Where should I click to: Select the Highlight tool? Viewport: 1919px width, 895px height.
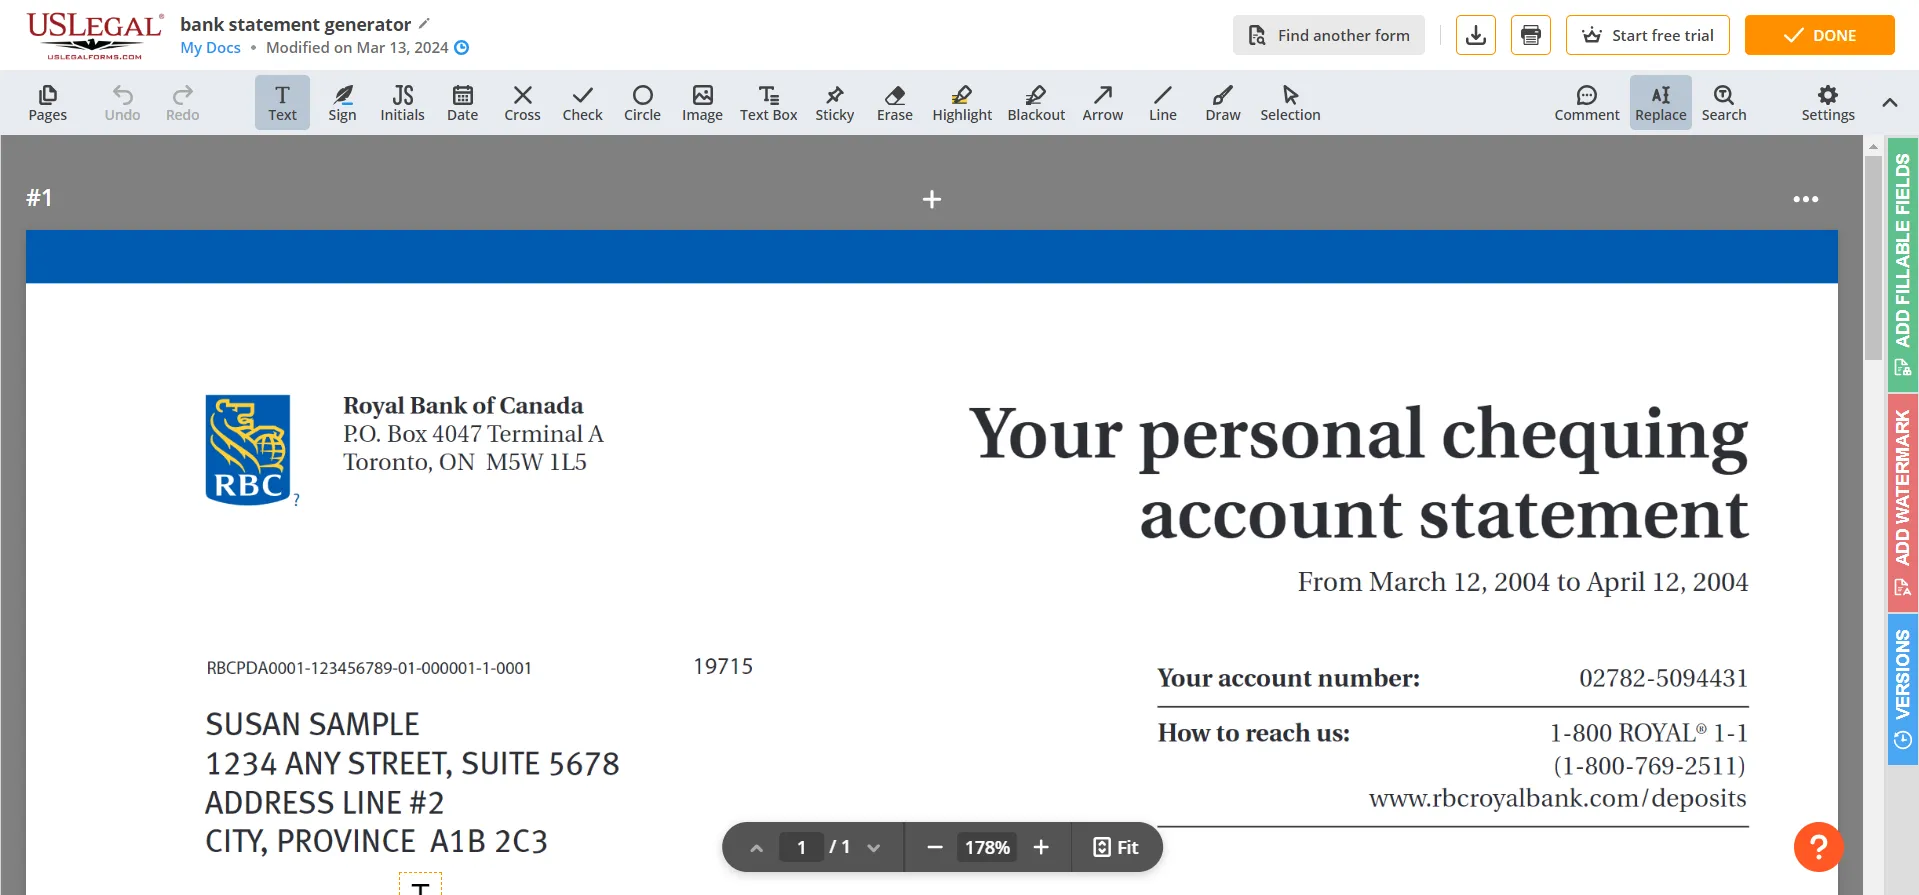[x=962, y=103]
